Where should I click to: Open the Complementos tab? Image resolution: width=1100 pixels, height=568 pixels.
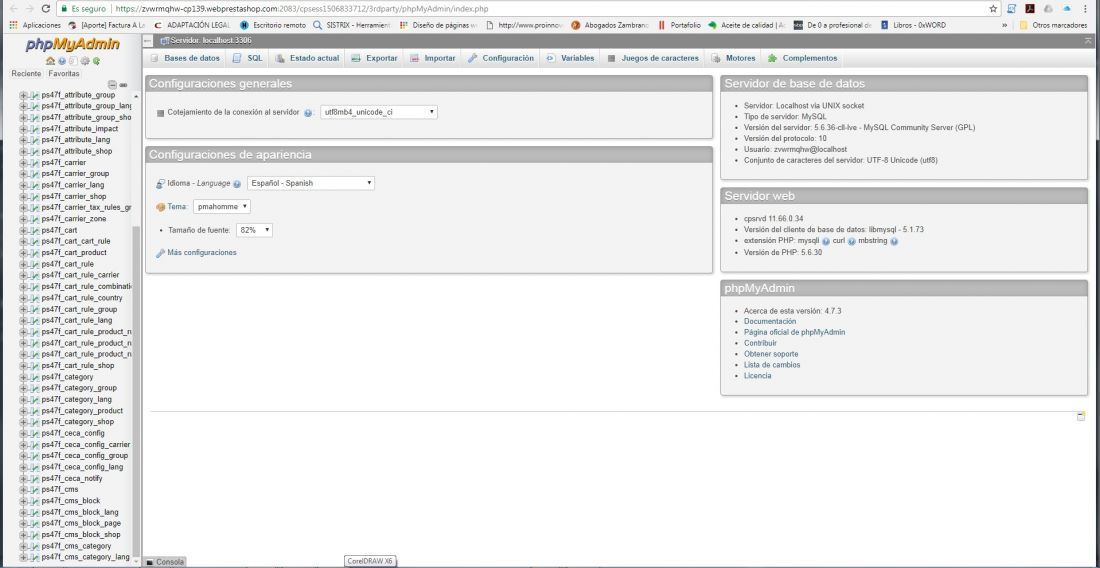(x=802, y=58)
